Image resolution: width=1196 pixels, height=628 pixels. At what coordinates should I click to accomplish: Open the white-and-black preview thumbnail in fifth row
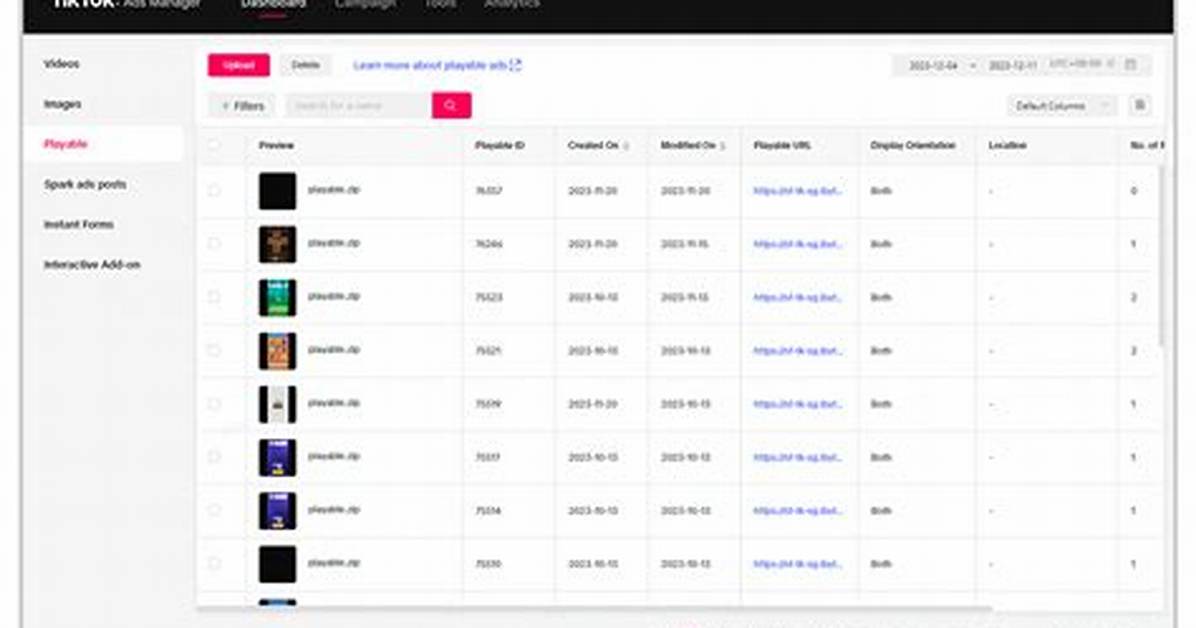278,404
